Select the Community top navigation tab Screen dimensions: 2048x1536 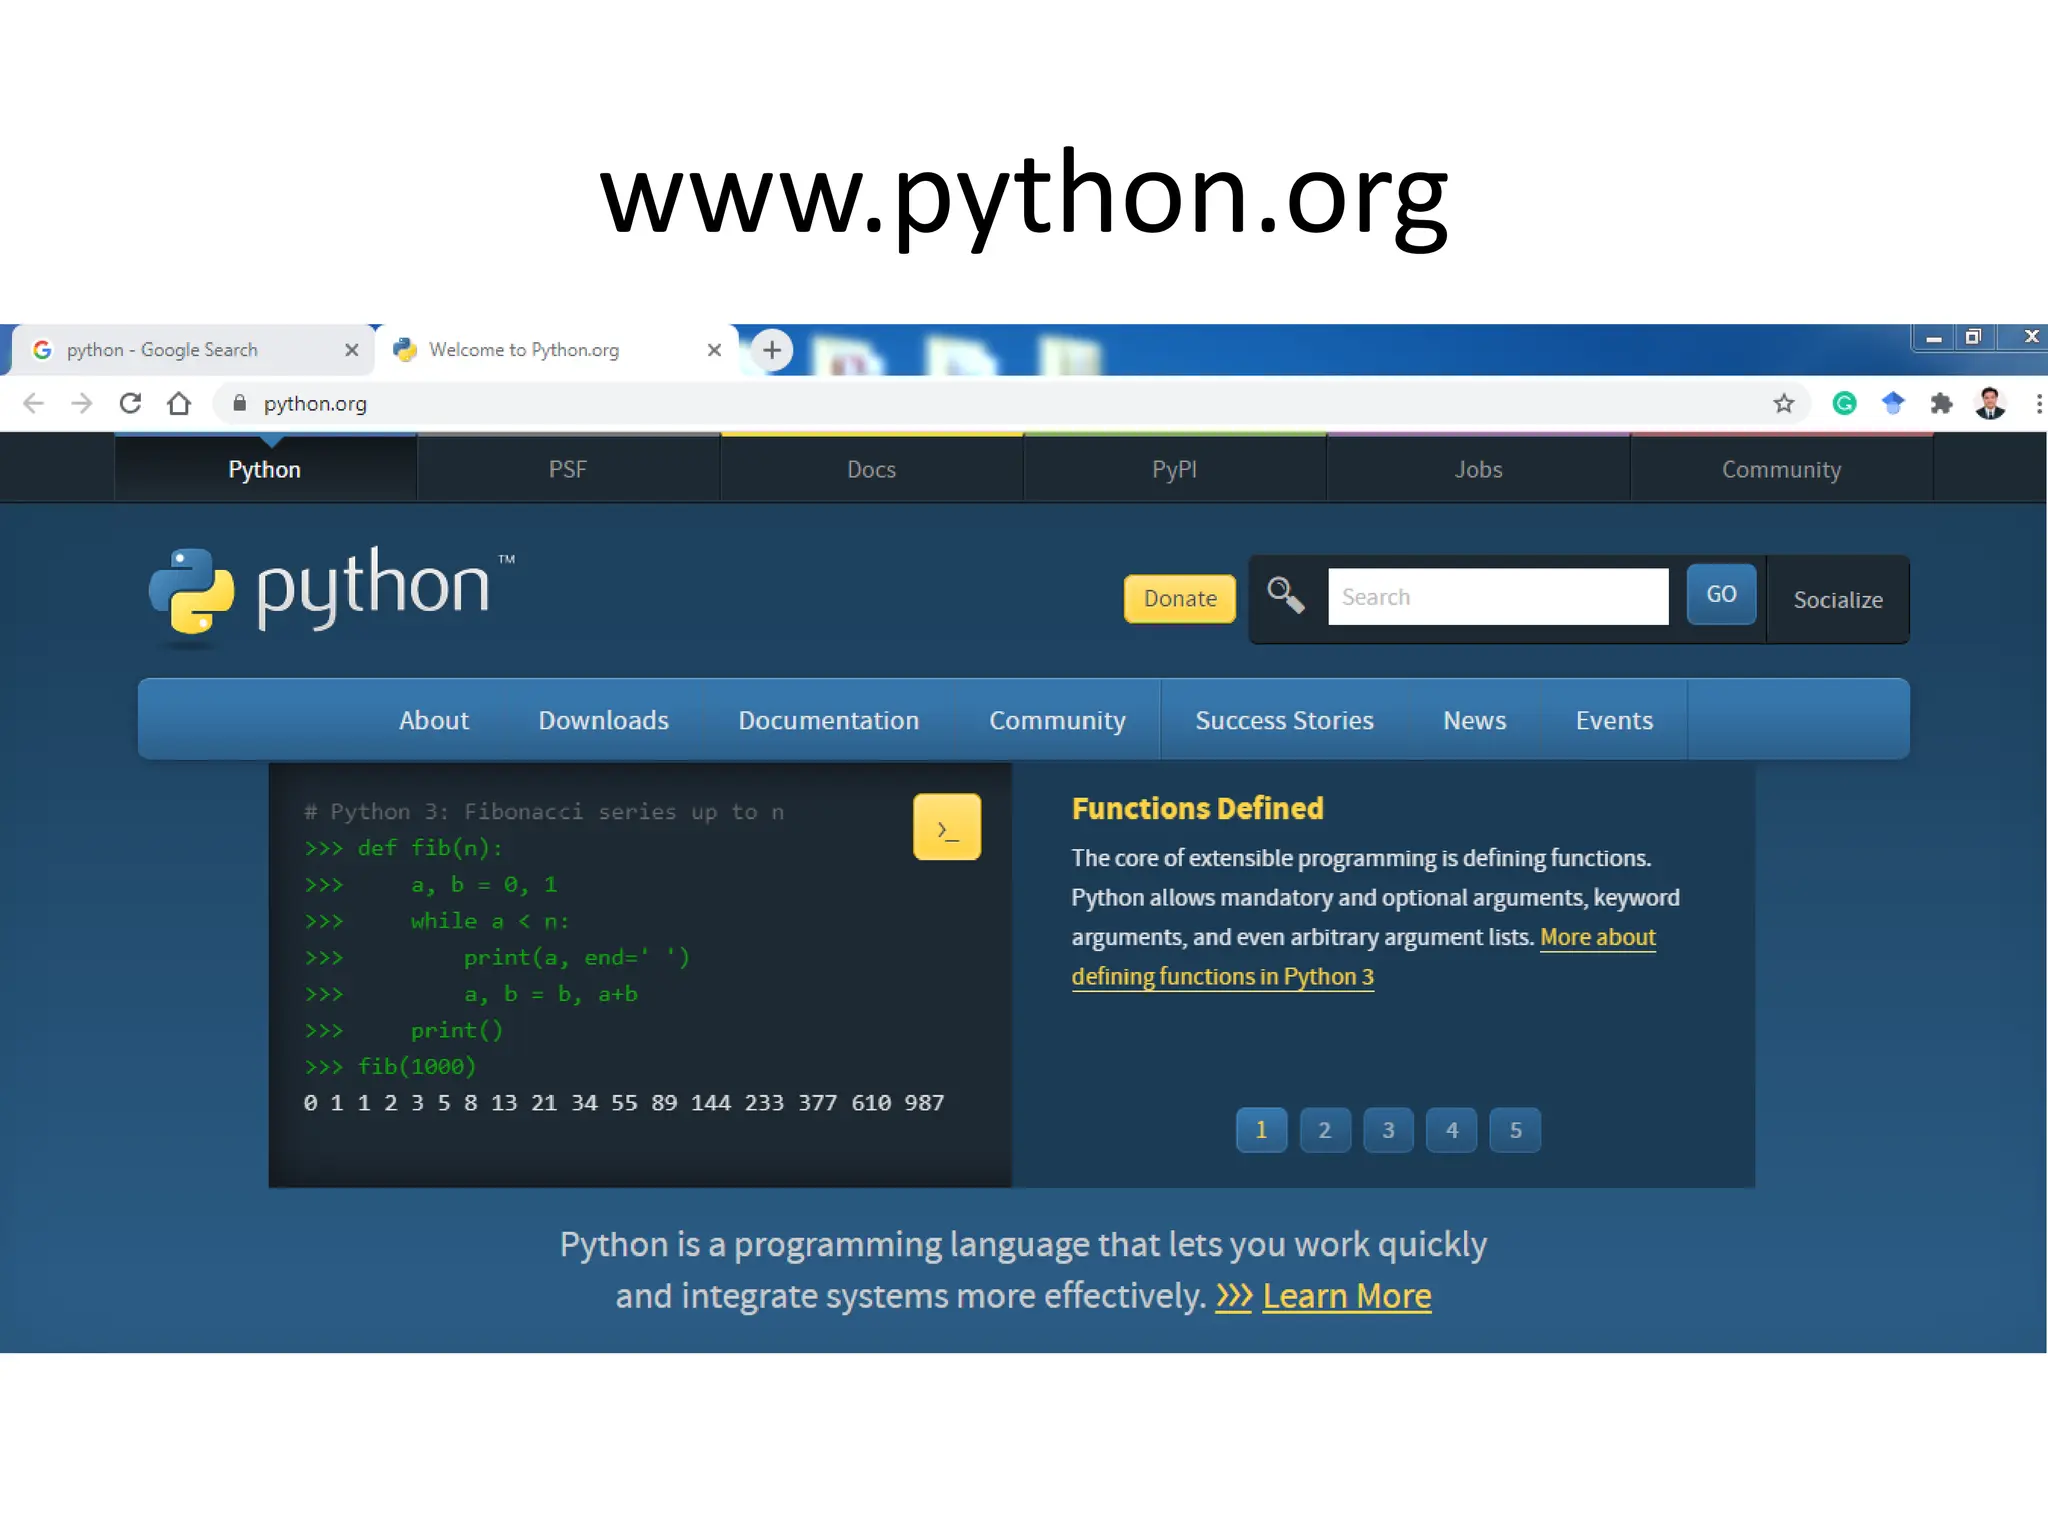pyautogui.click(x=1781, y=469)
